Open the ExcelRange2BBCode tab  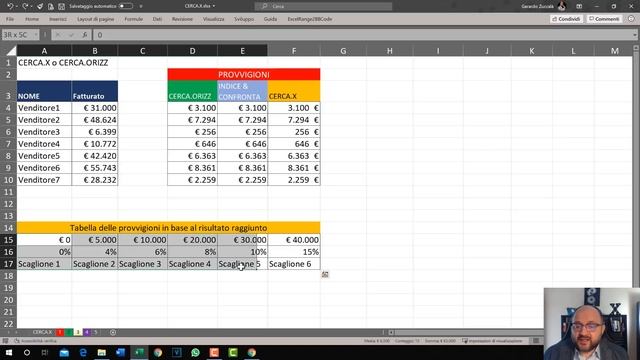(309, 19)
